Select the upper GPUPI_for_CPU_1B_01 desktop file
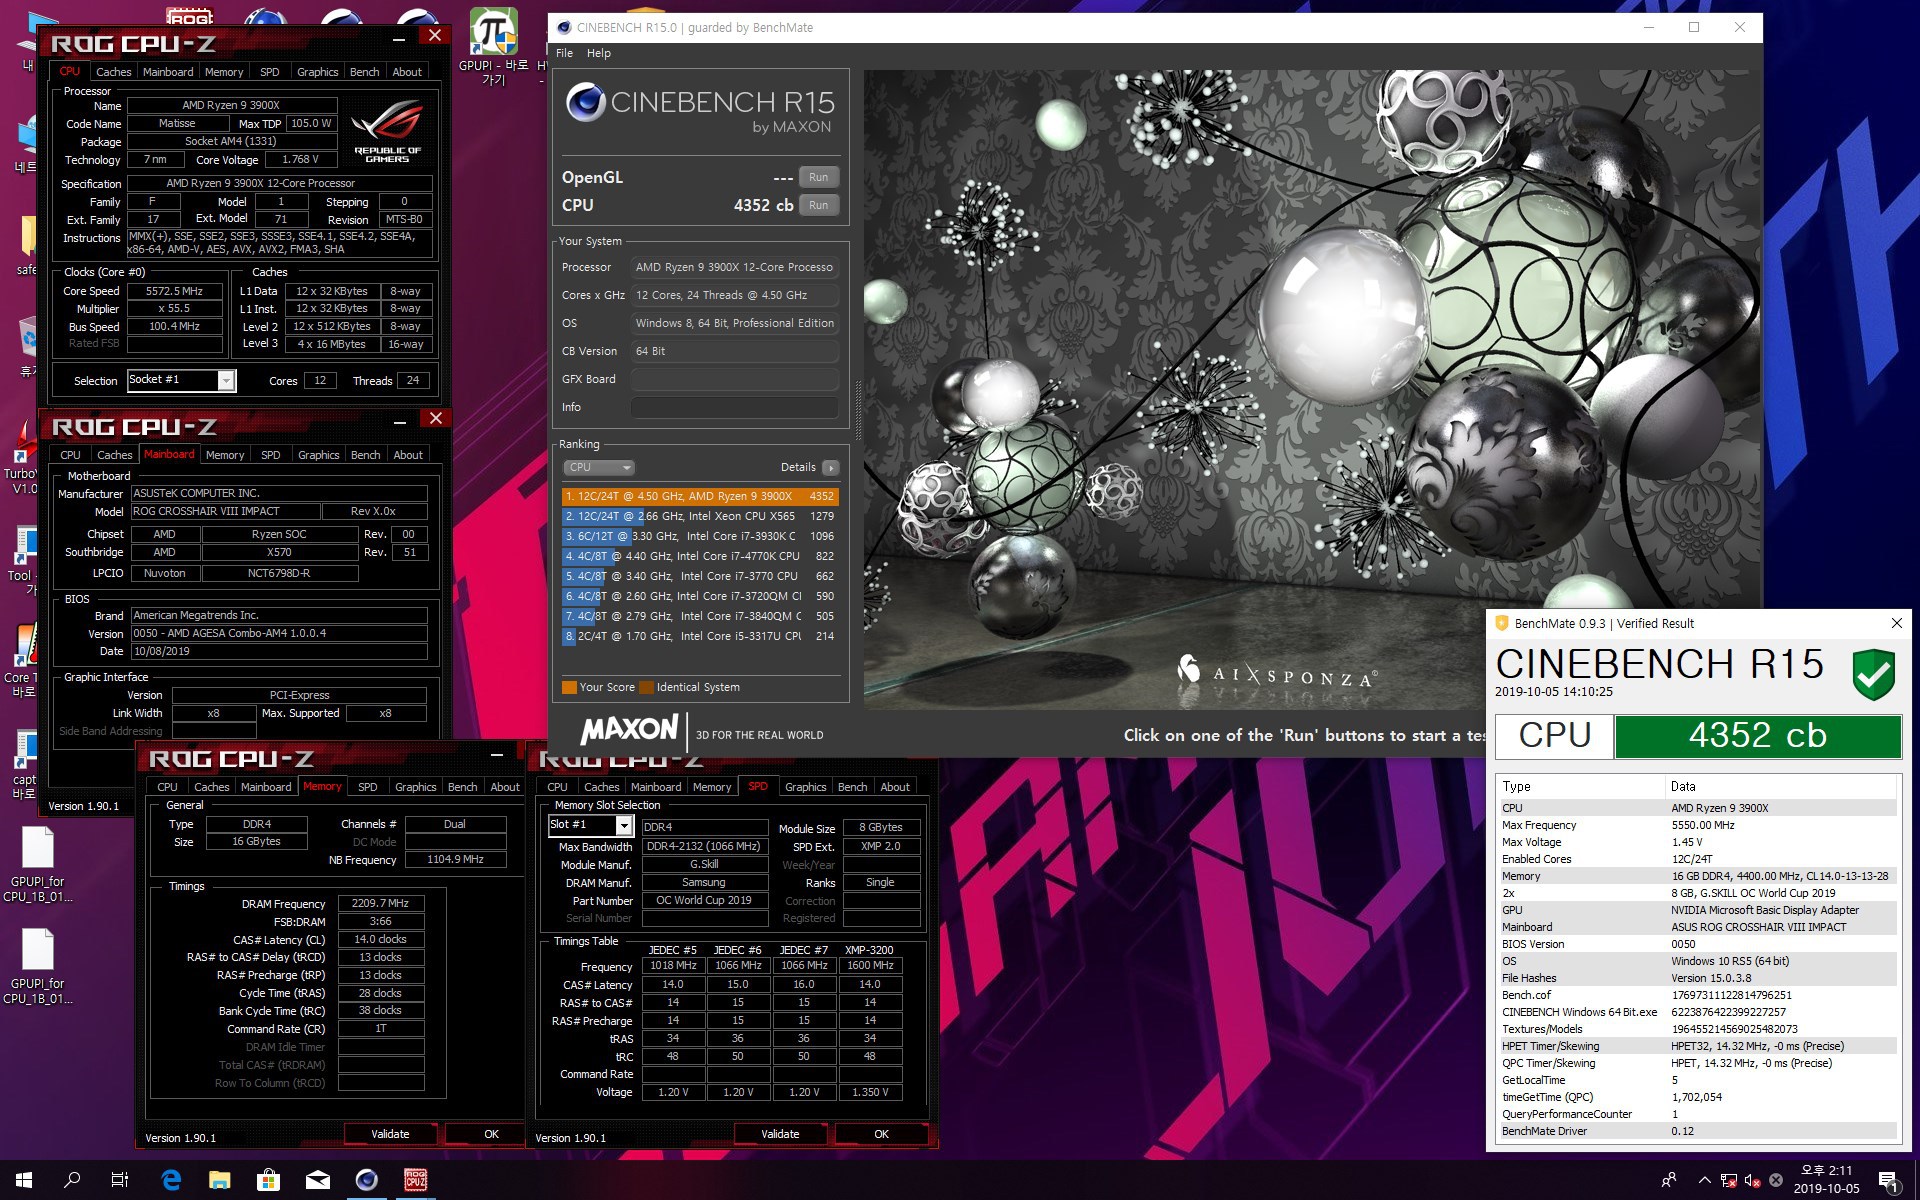This screenshot has width=1920, height=1200. [38, 865]
